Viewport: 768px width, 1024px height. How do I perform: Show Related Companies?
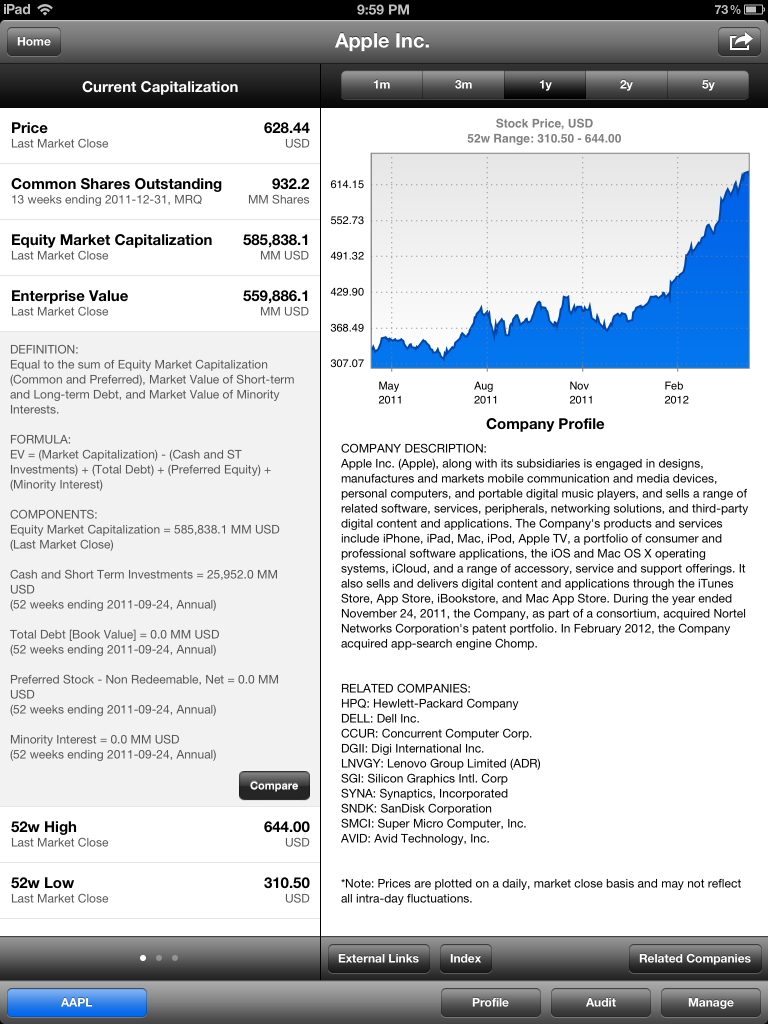[x=695, y=959]
